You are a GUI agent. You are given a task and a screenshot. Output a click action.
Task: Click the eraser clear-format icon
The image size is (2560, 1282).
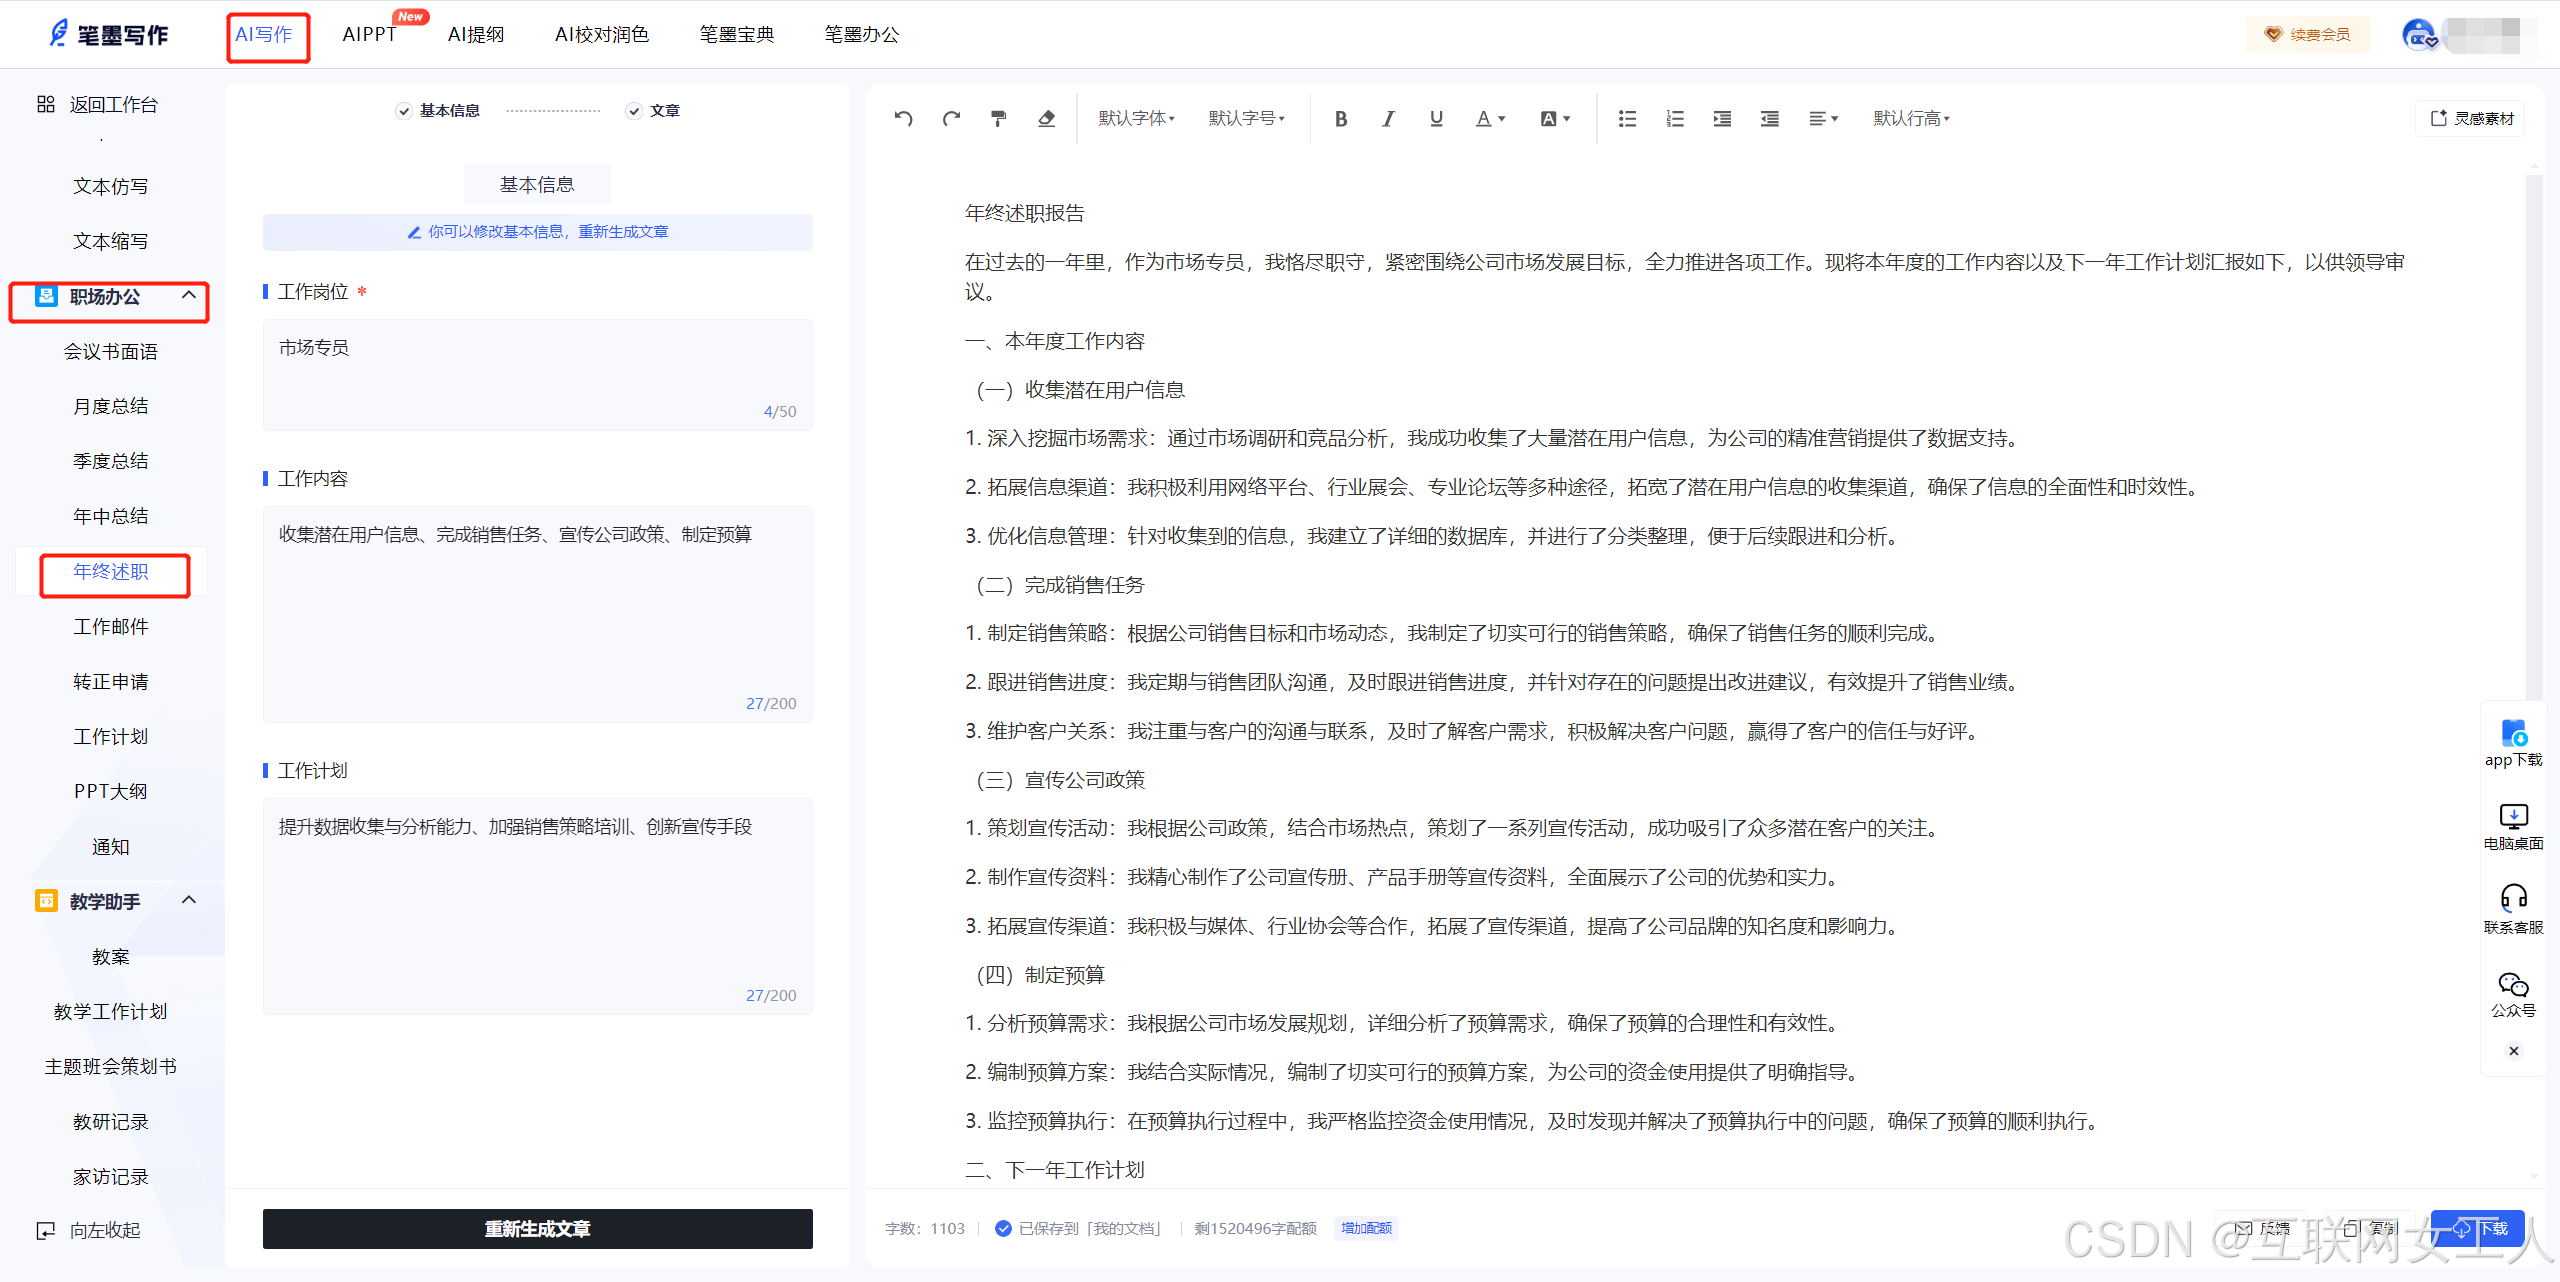click(1046, 119)
